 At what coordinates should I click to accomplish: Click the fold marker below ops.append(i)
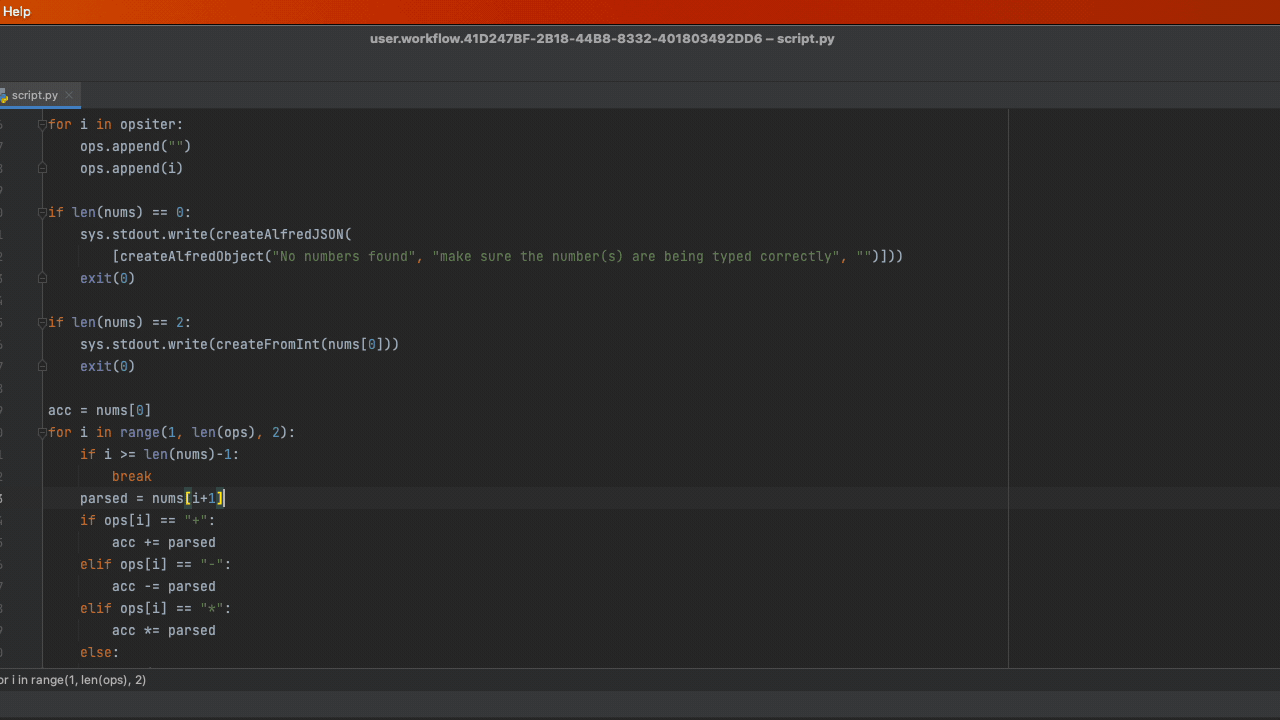pos(42,169)
